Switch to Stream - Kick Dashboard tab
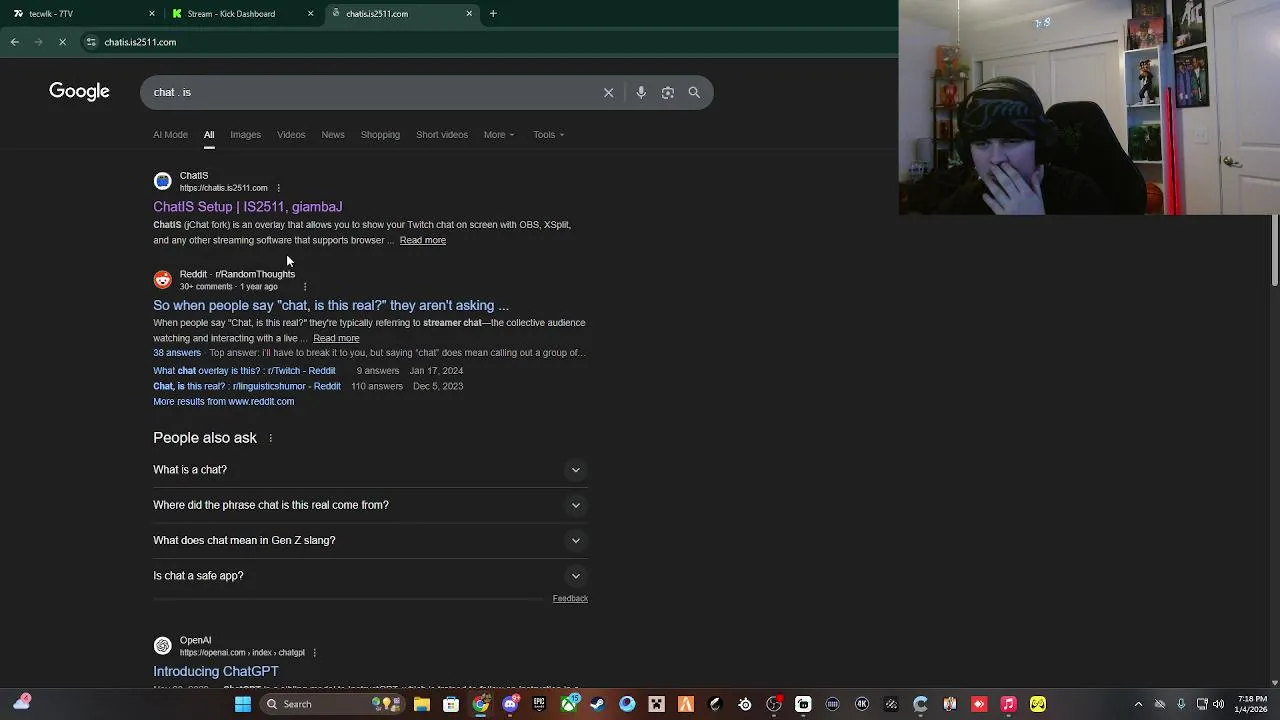This screenshot has width=1280, height=720. point(241,13)
